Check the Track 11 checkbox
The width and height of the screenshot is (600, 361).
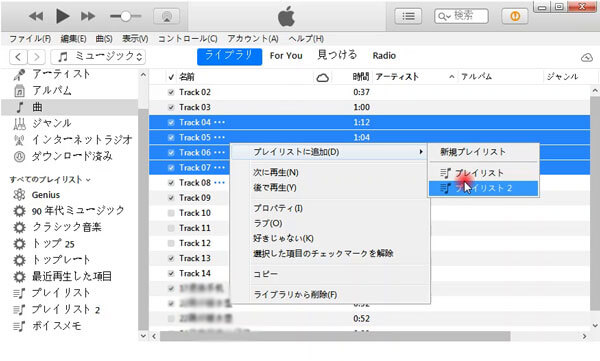(171, 228)
